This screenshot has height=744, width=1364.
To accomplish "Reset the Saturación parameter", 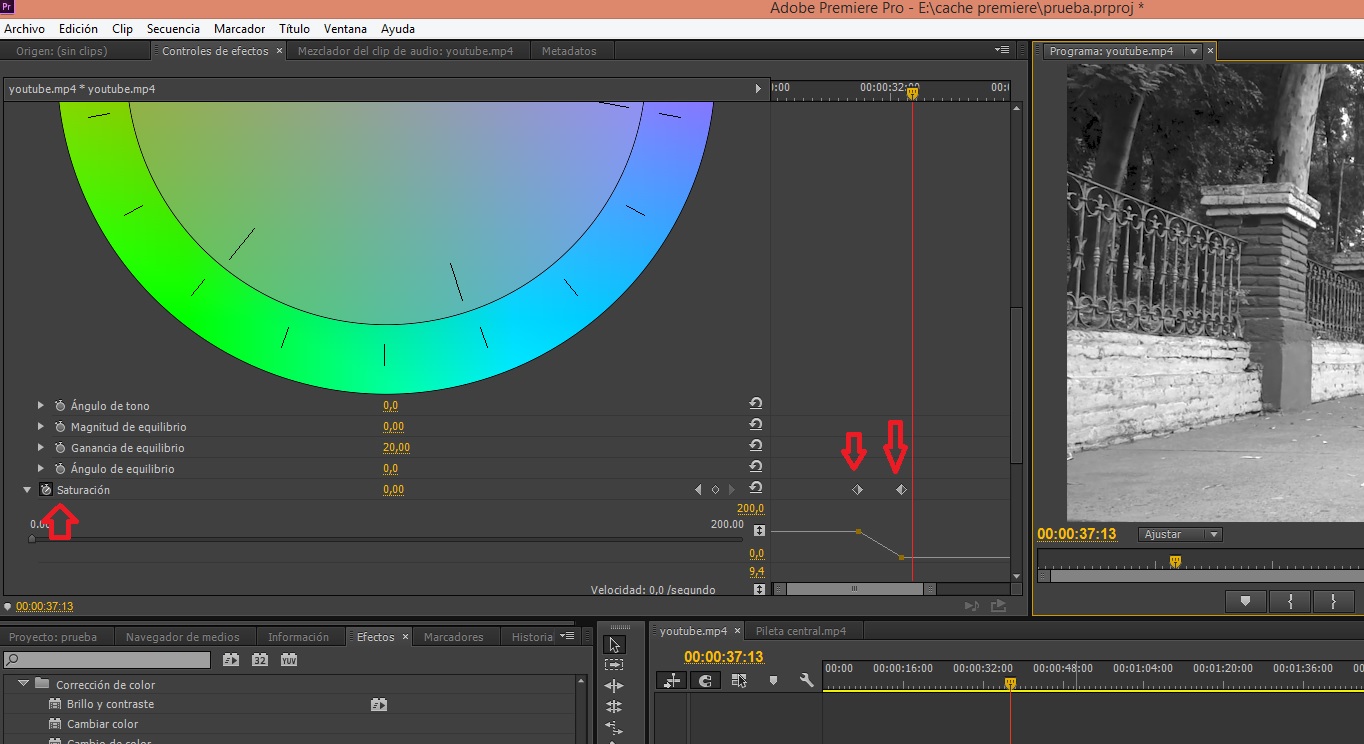I will click(x=756, y=488).
